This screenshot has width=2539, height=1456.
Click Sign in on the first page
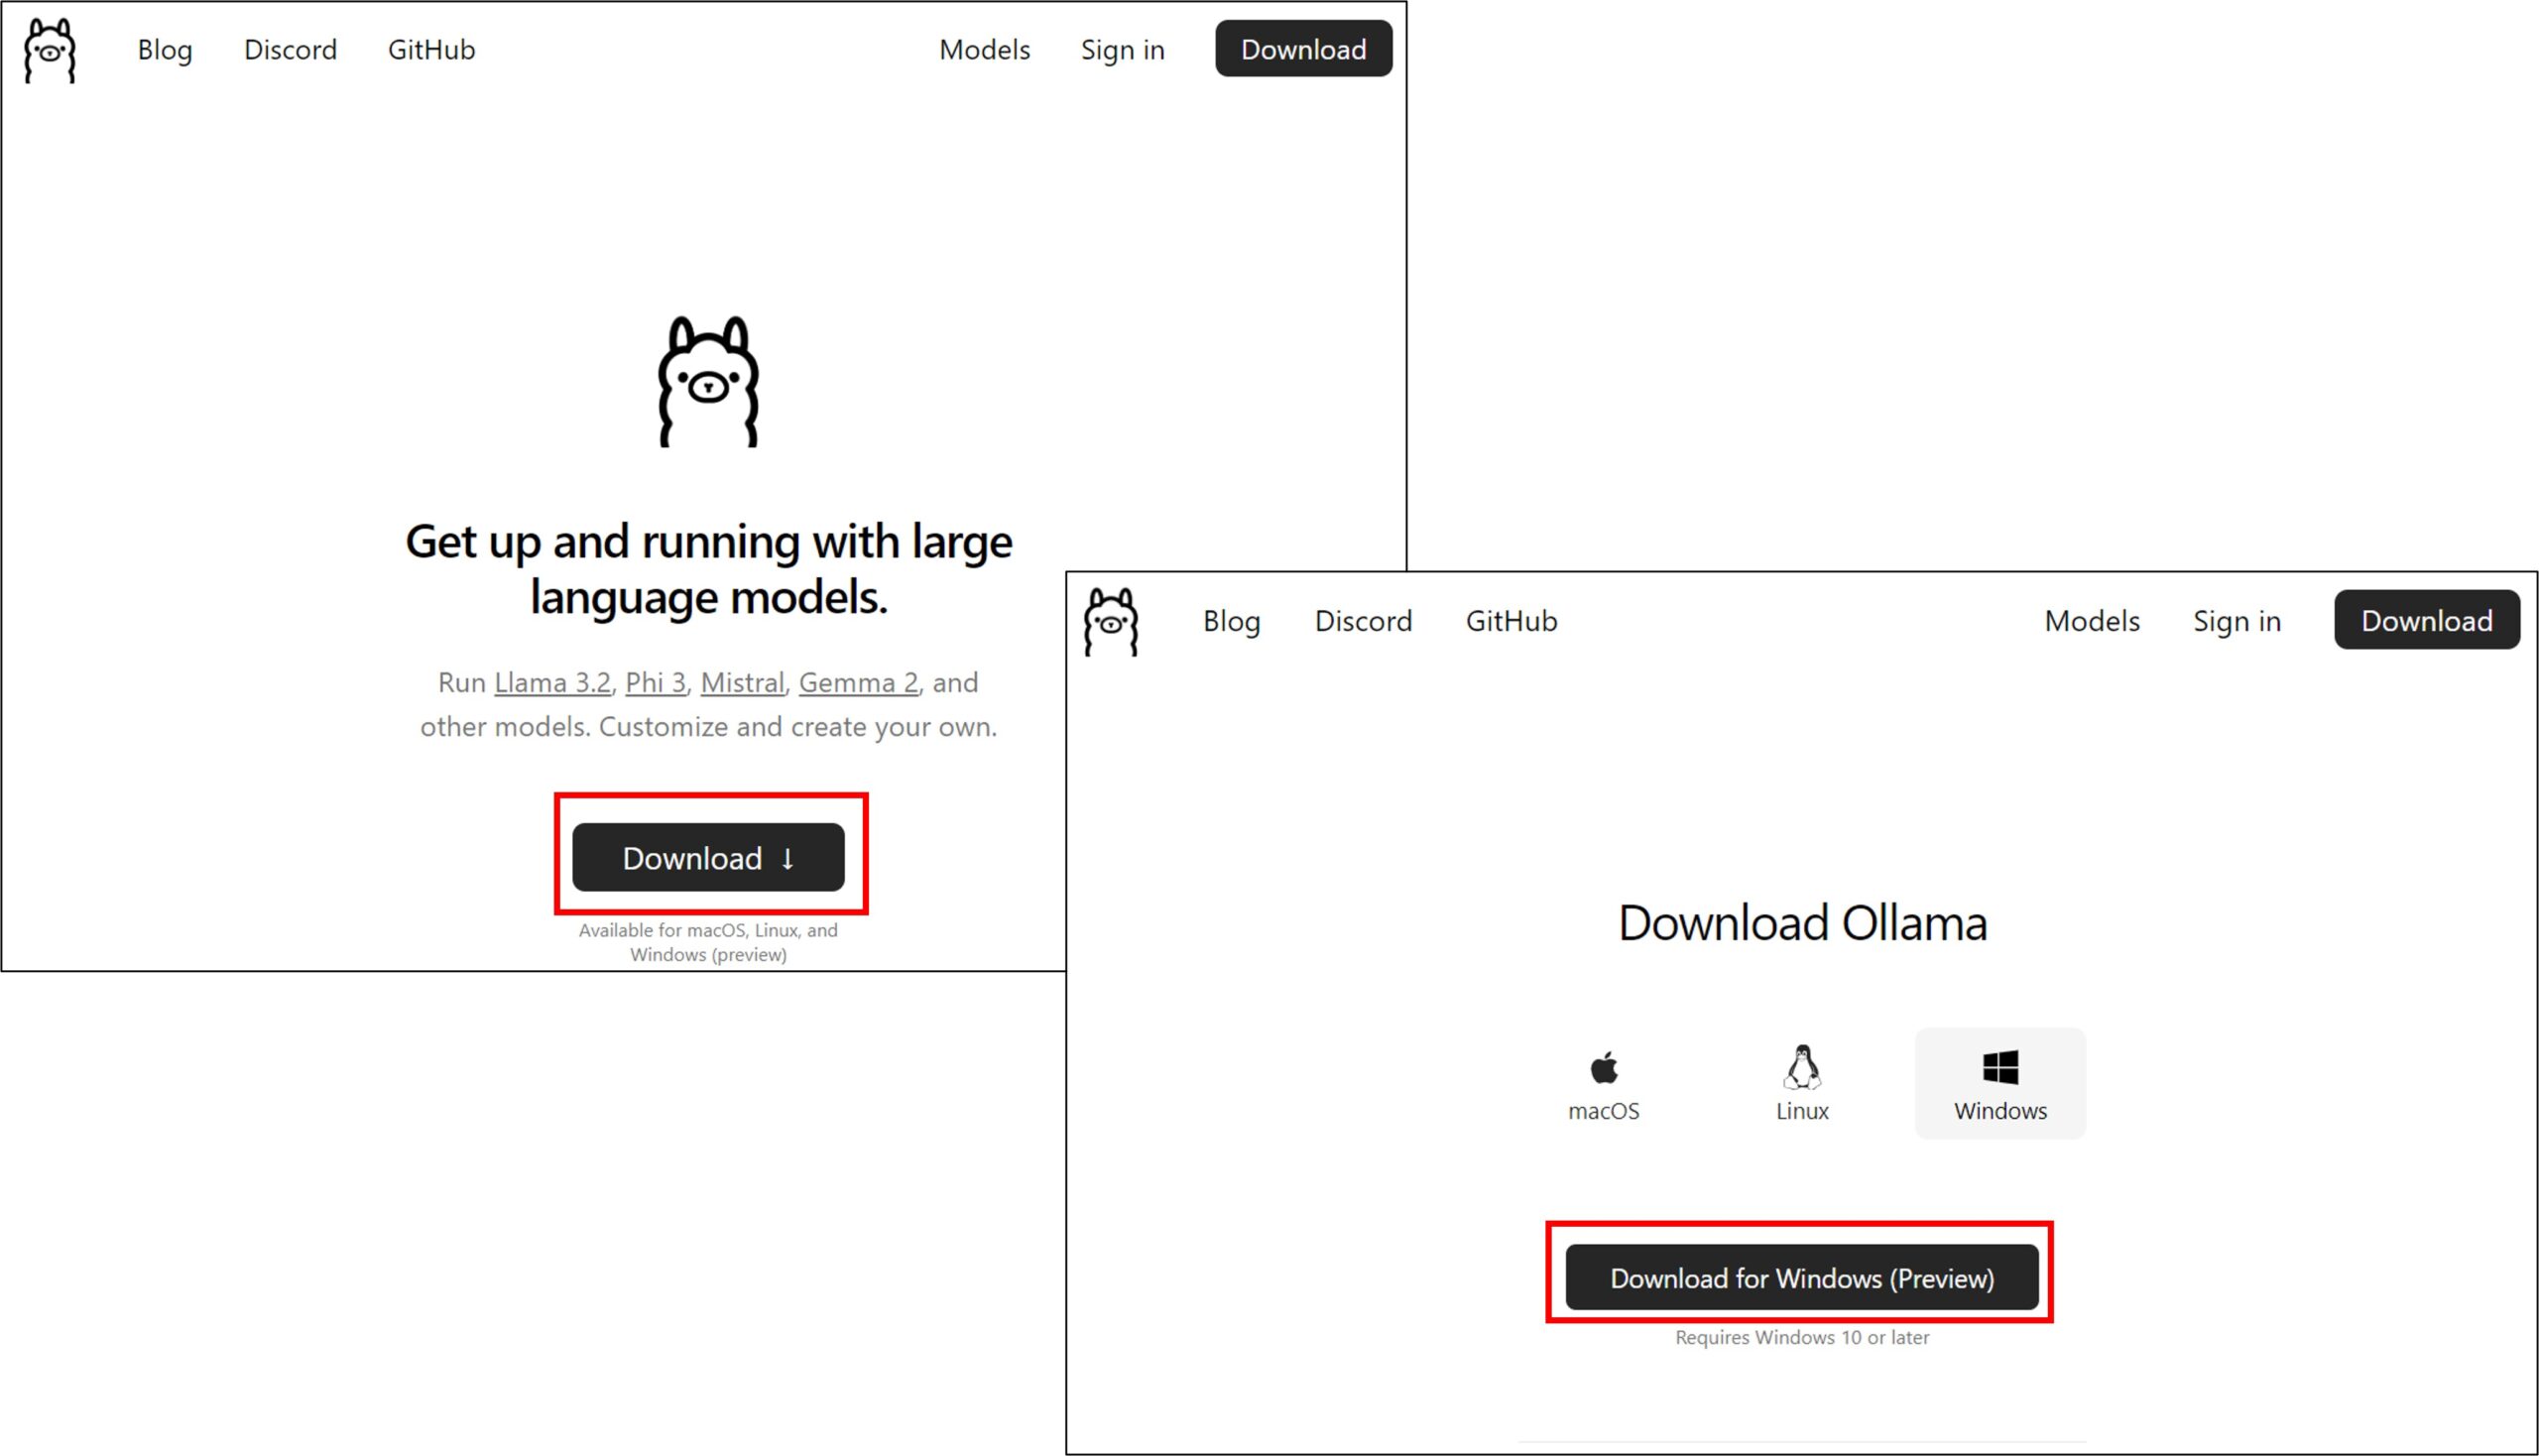point(1122,50)
